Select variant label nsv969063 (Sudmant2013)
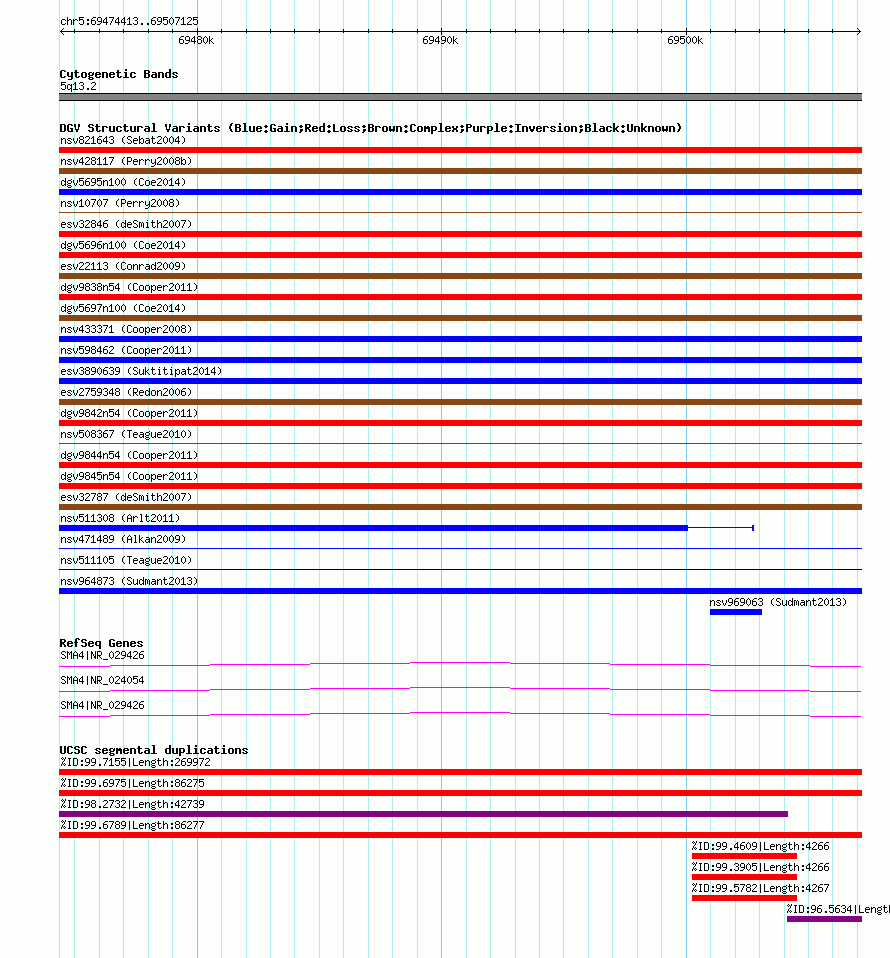Image resolution: width=890 pixels, height=958 pixels. coord(778,602)
